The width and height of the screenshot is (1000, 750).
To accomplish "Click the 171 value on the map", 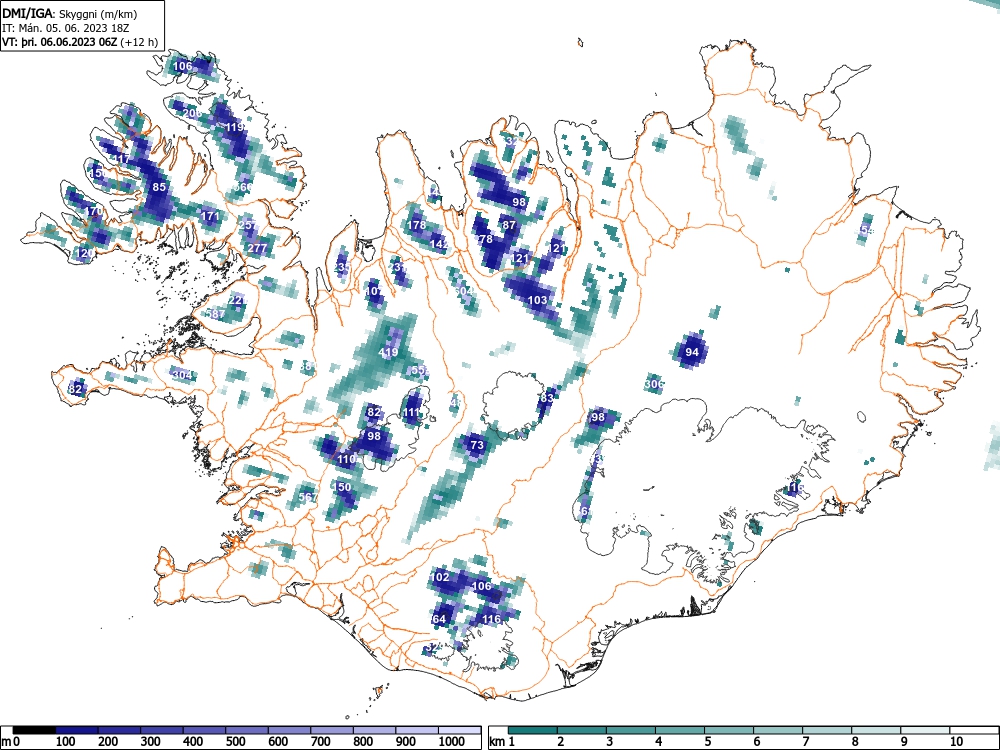I will [210, 216].
